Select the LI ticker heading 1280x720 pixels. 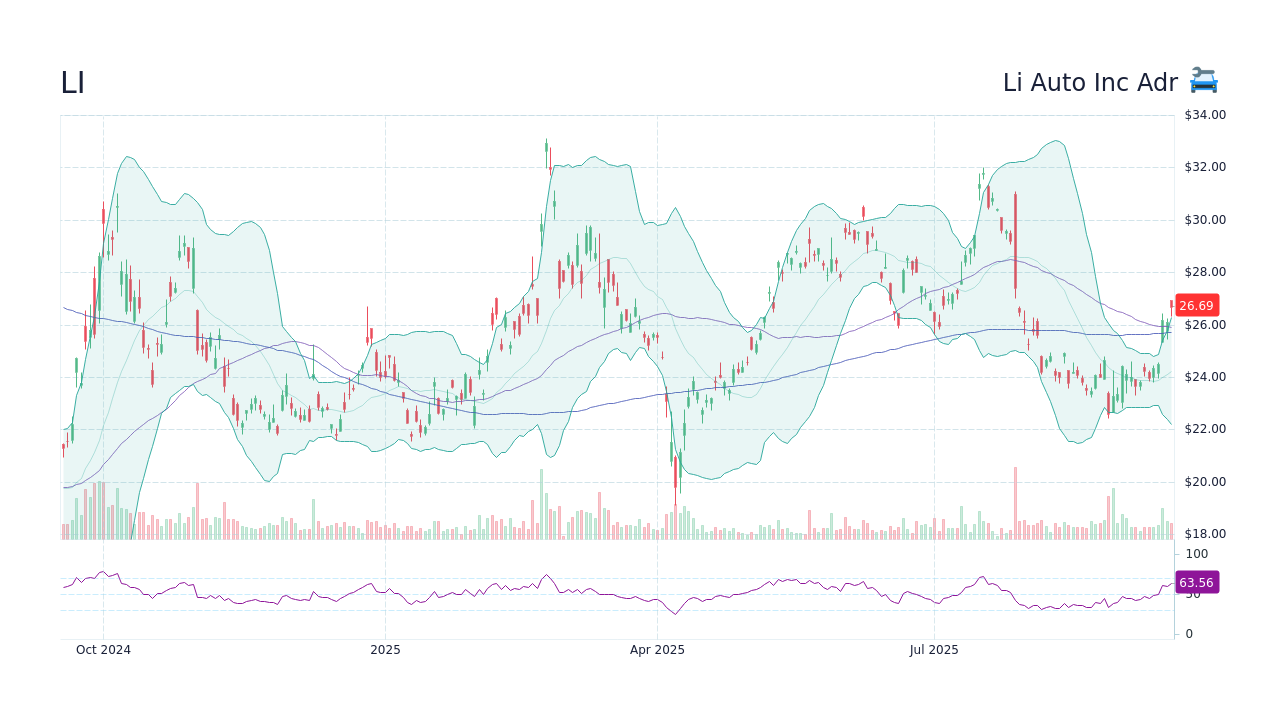pos(71,82)
